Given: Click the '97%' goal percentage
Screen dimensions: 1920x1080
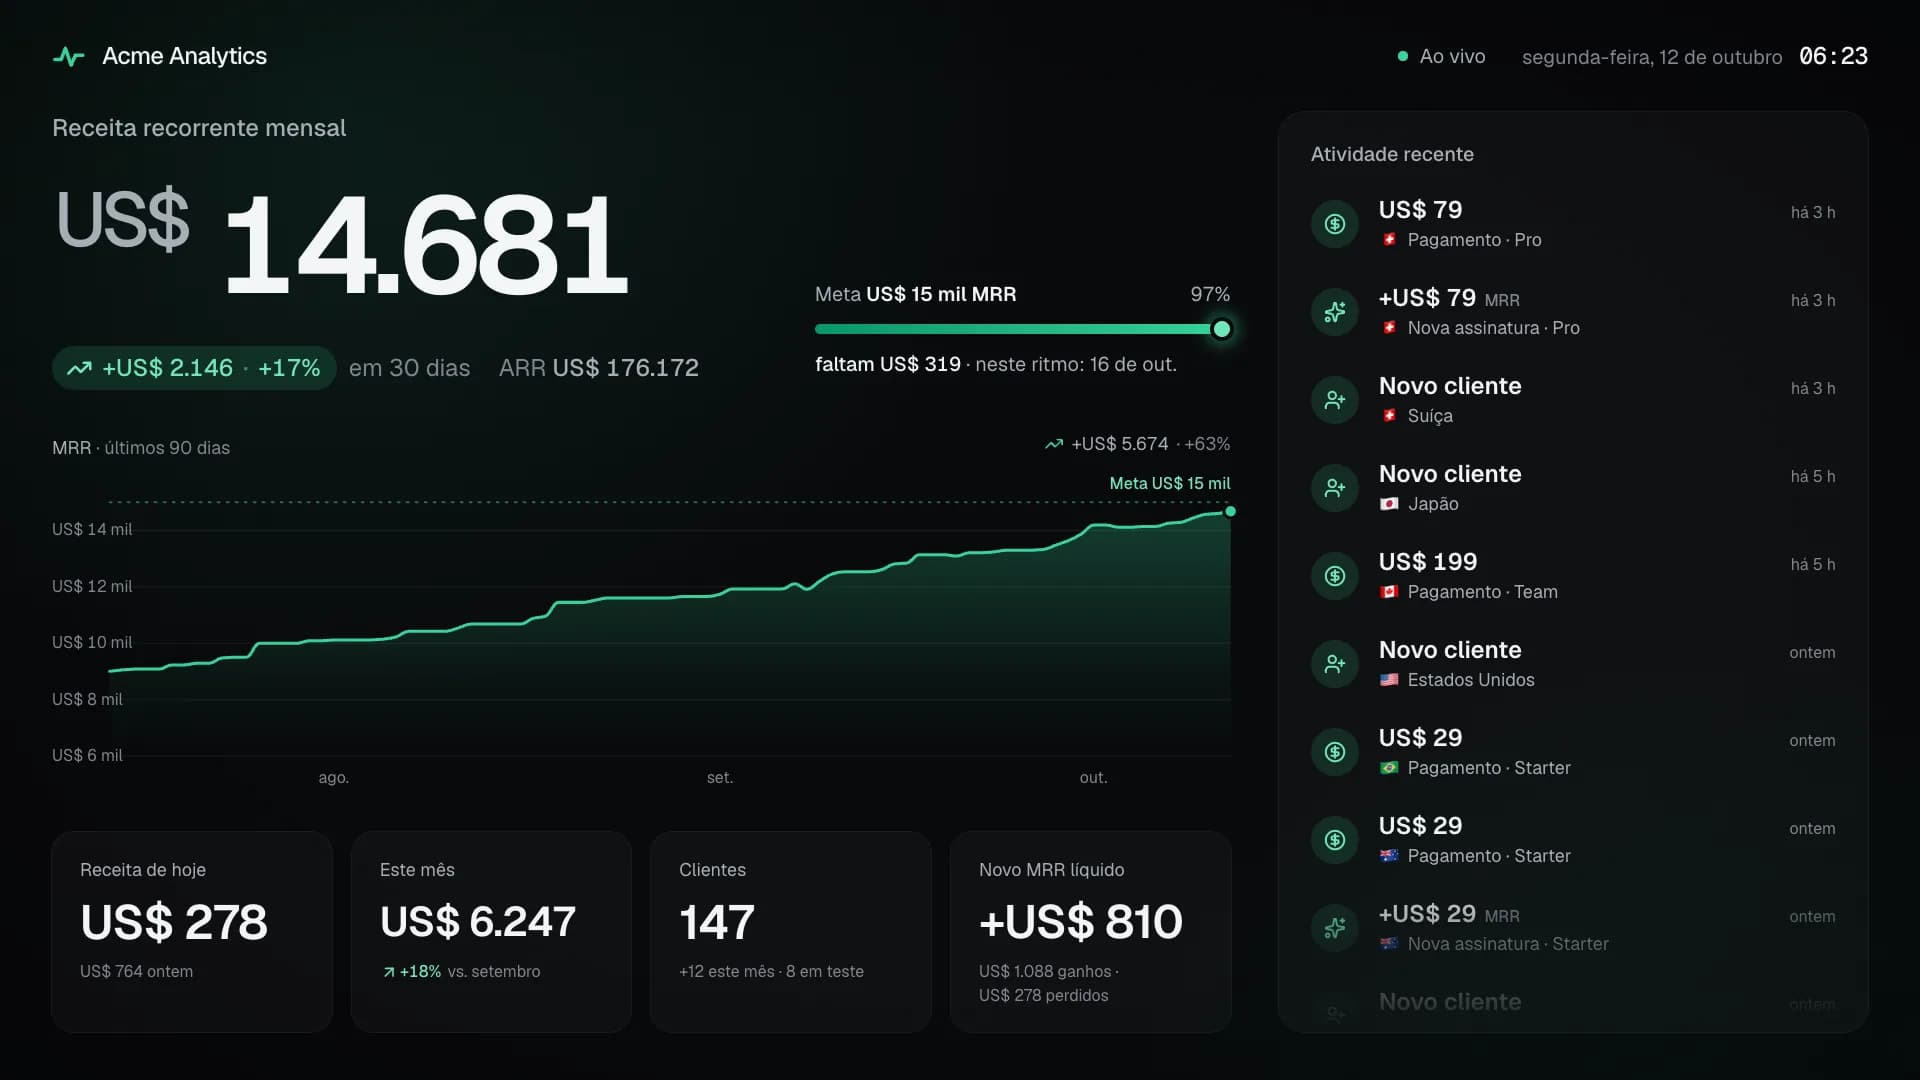Looking at the screenshot, I should click(x=1210, y=294).
